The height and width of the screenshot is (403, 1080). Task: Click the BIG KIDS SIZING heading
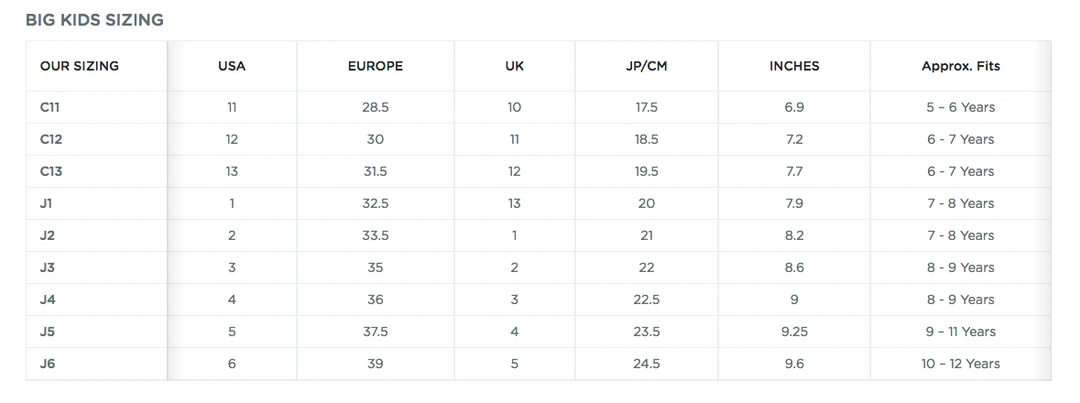[95, 20]
